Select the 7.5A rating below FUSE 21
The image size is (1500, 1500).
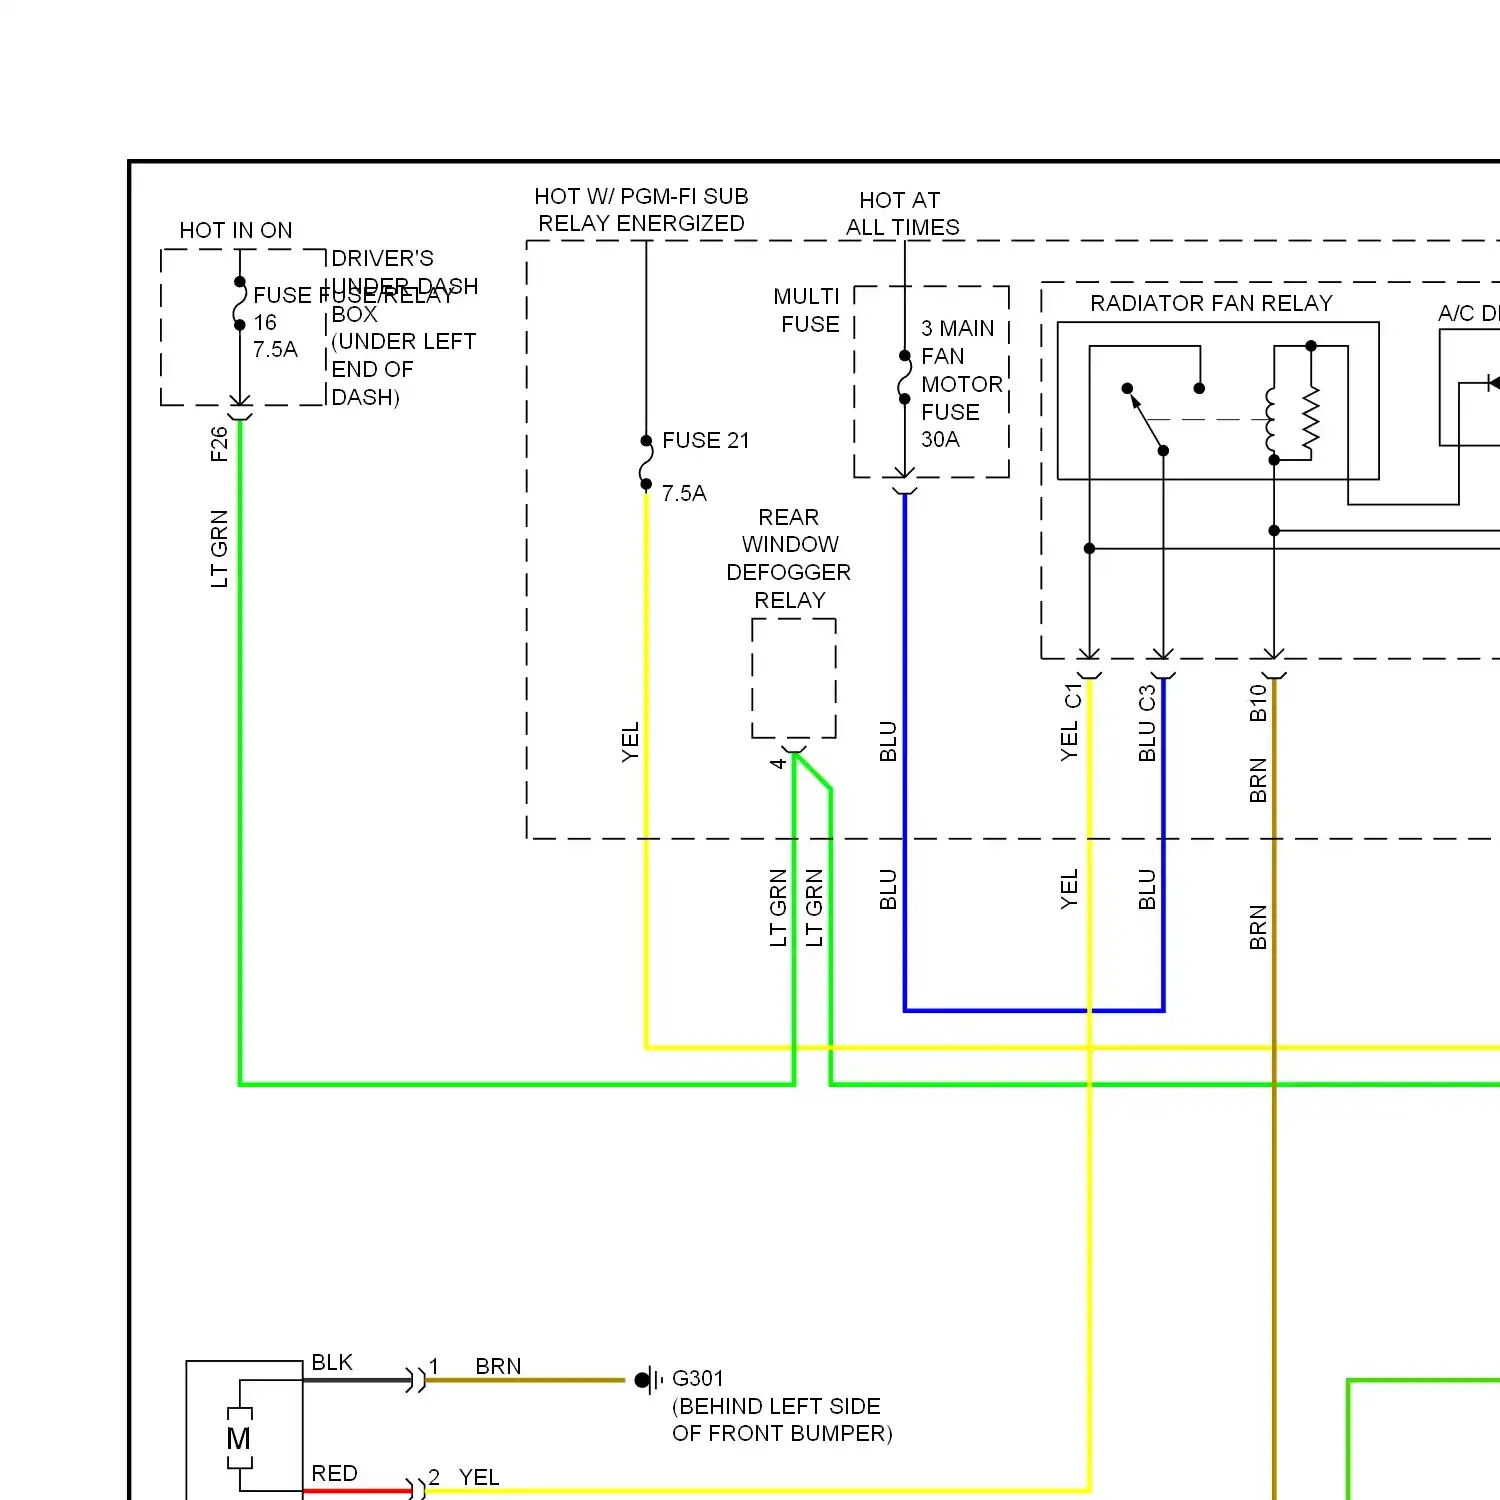pos(684,493)
